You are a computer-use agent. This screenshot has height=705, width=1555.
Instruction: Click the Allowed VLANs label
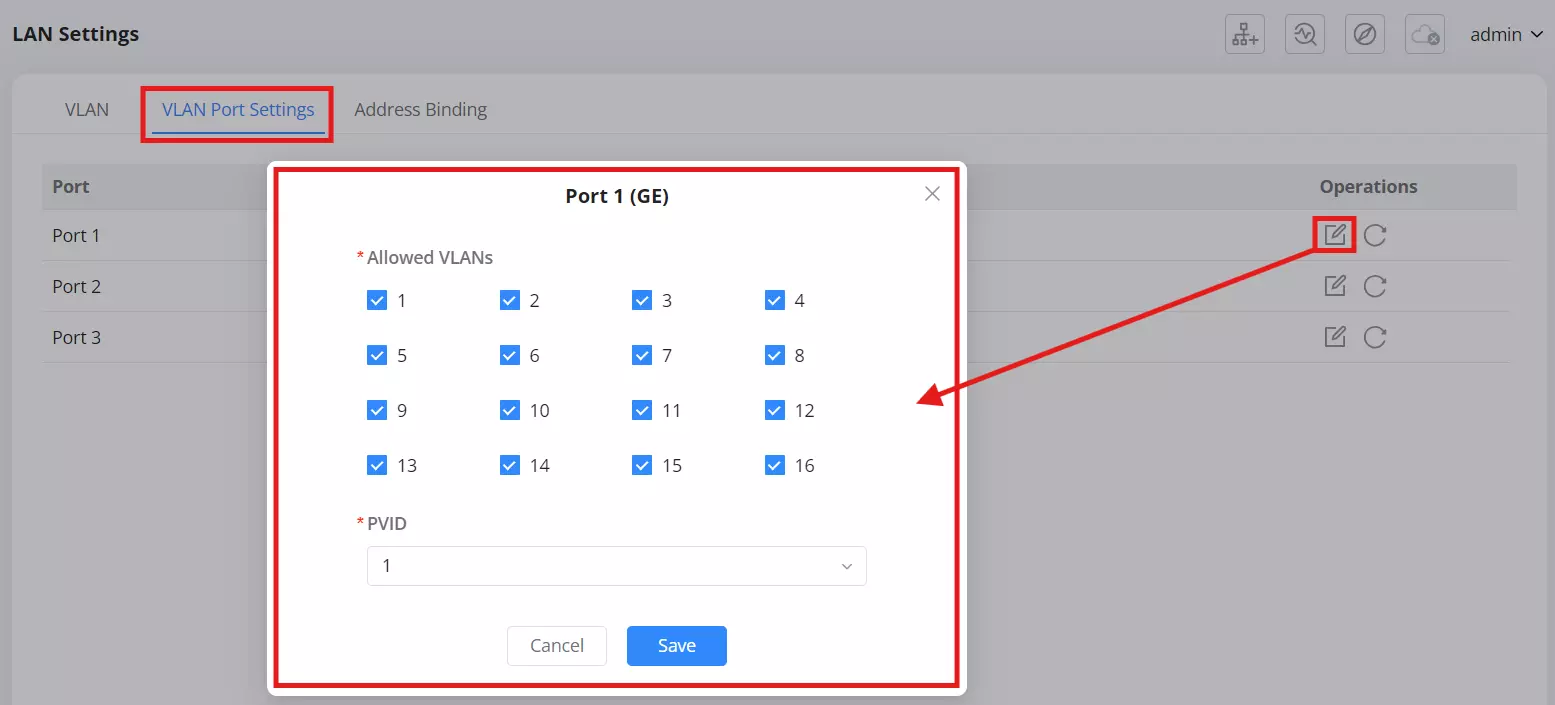(x=430, y=257)
